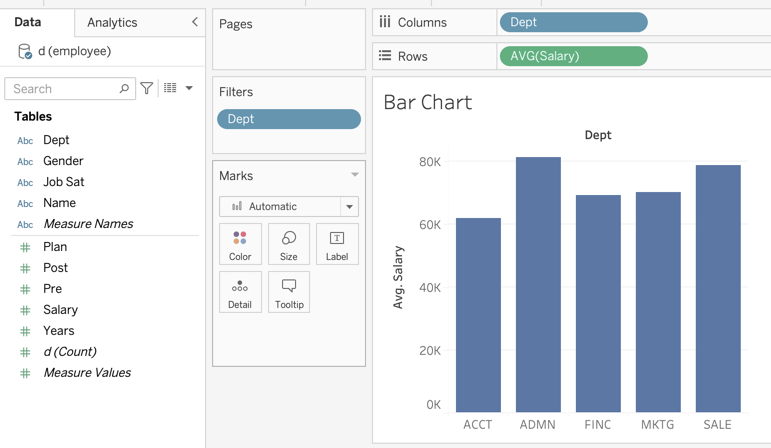This screenshot has height=448, width=771.
Task: Click in the Search fields box
Action: pos(62,89)
